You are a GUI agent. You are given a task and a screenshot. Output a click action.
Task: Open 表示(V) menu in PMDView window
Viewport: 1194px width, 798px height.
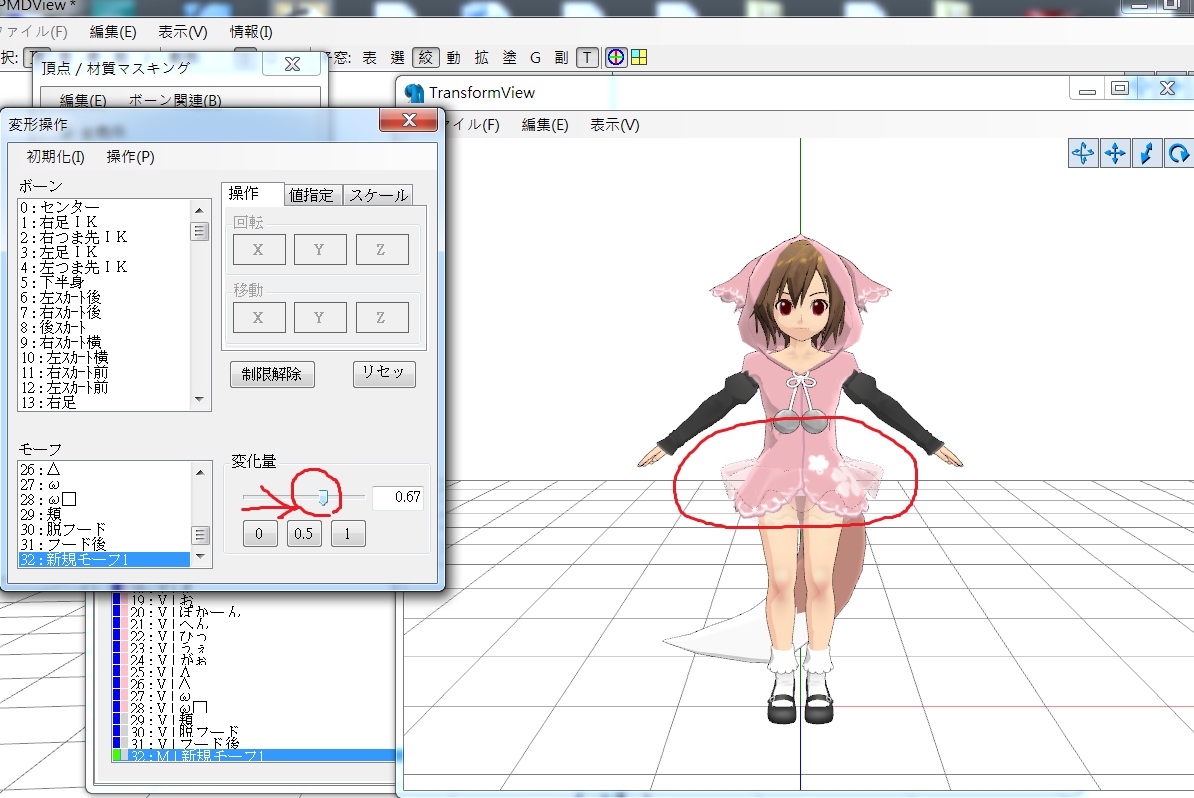(183, 32)
